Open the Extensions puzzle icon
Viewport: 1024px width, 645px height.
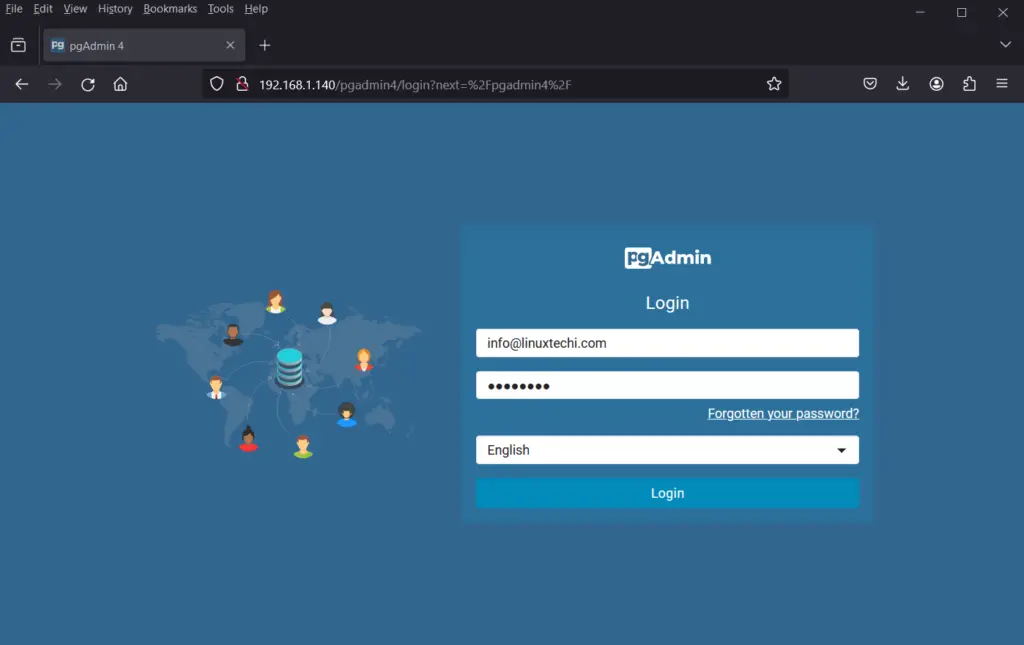coord(969,84)
